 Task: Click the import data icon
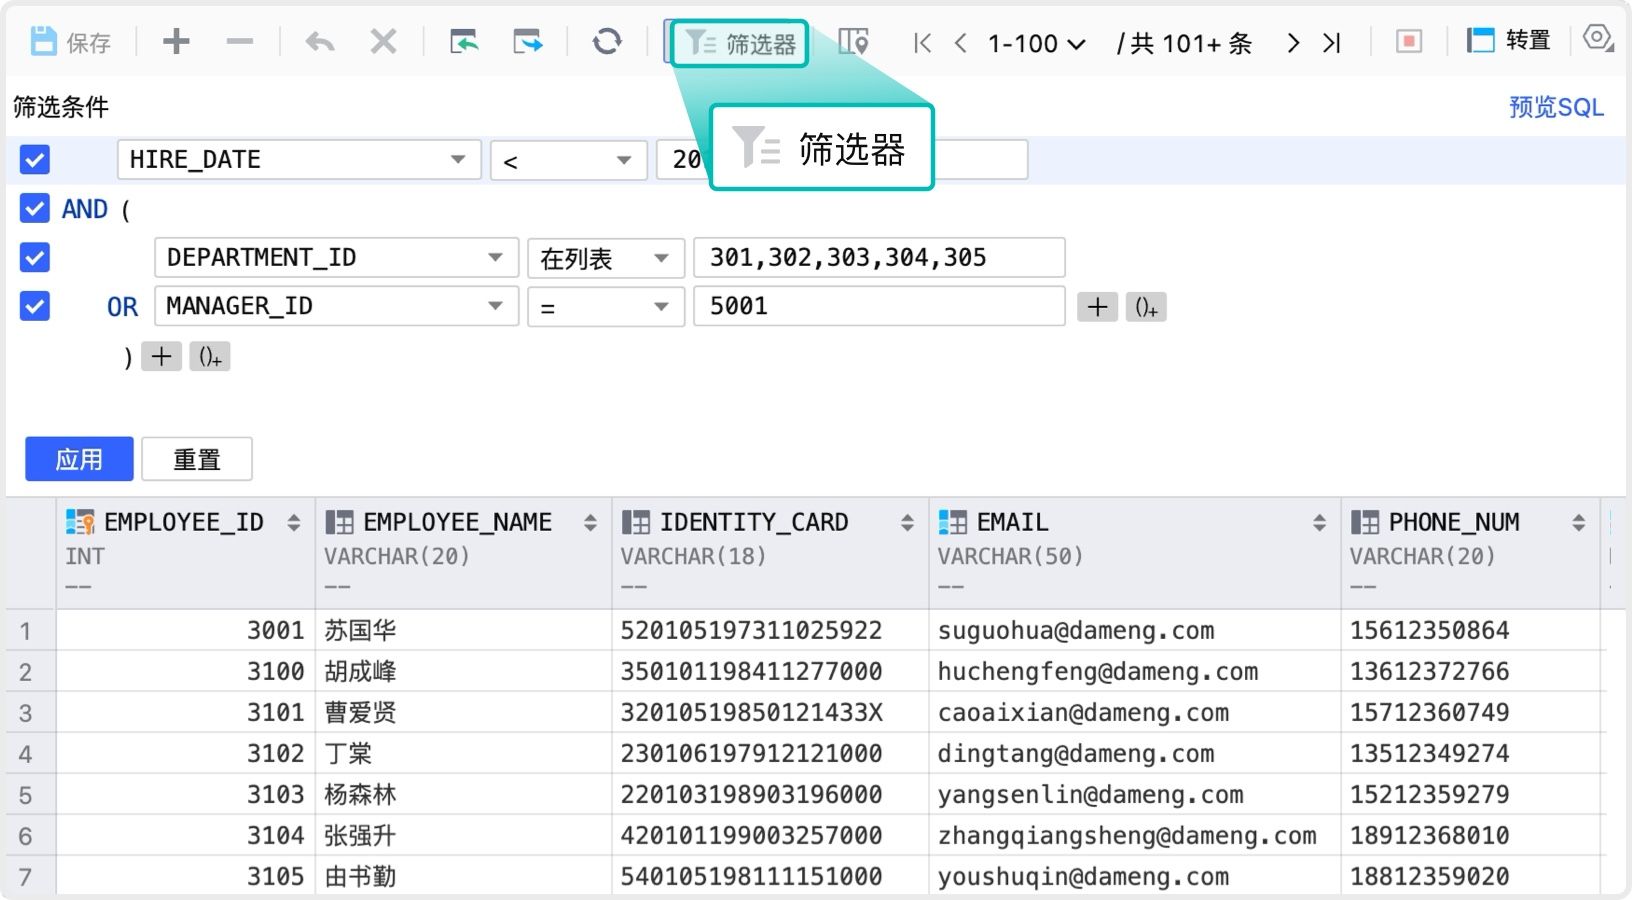click(464, 42)
